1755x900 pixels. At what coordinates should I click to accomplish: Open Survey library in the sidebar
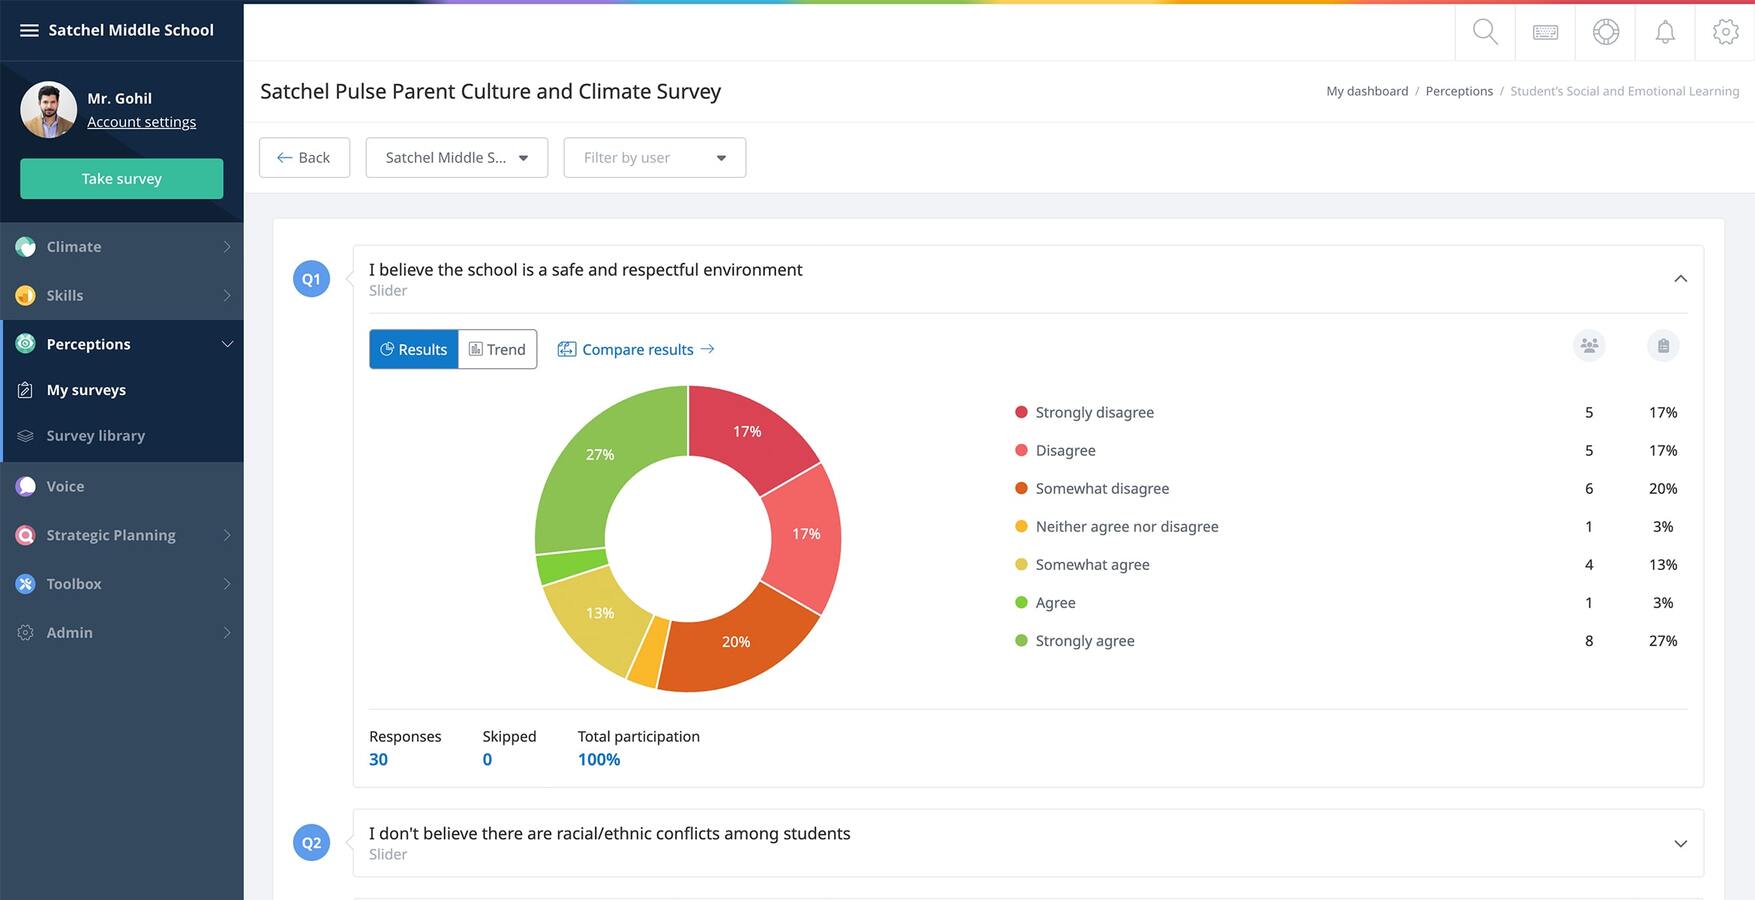tap(96, 436)
